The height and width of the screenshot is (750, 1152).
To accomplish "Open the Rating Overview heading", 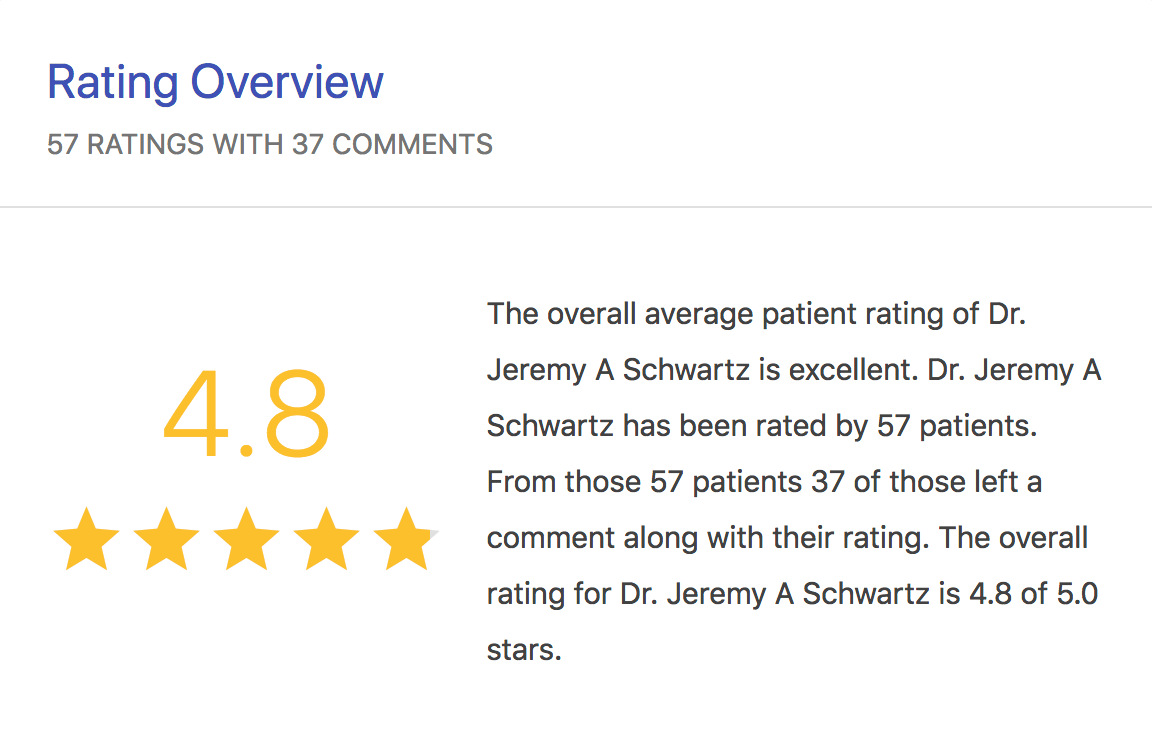I will click(215, 82).
